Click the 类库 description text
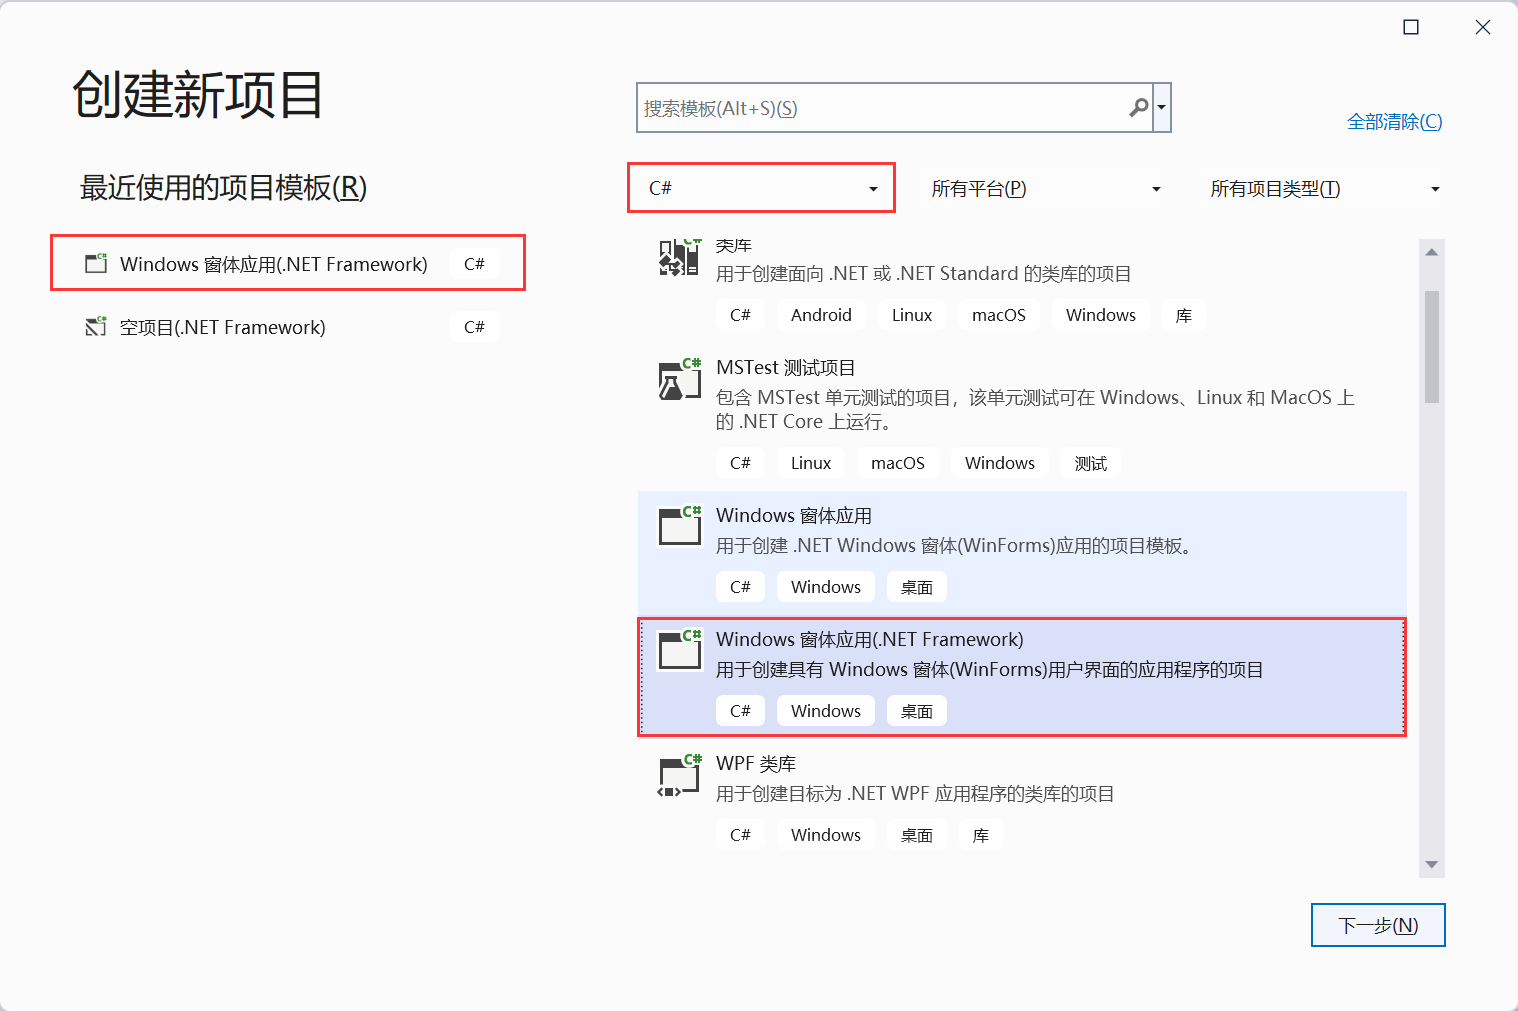This screenshot has height=1011, width=1518. [924, 273]
